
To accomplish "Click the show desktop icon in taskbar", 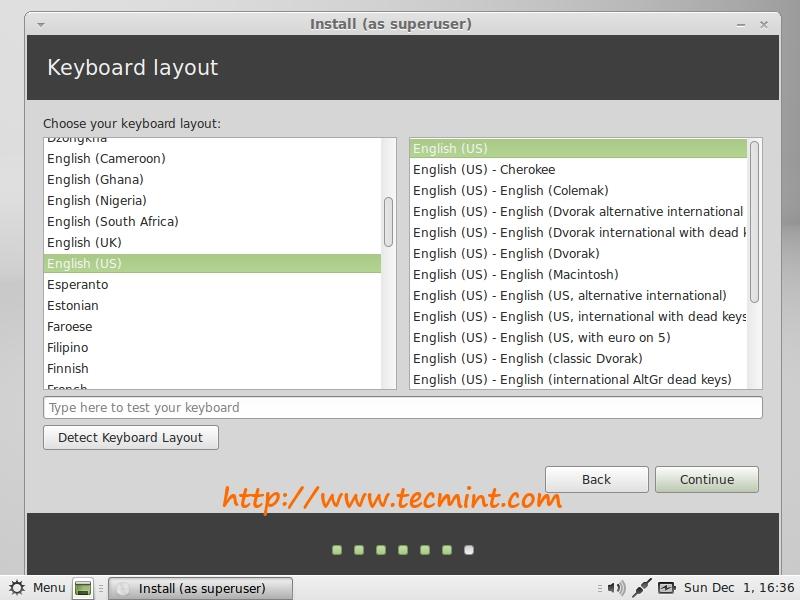I will click(x=83, y=588).
